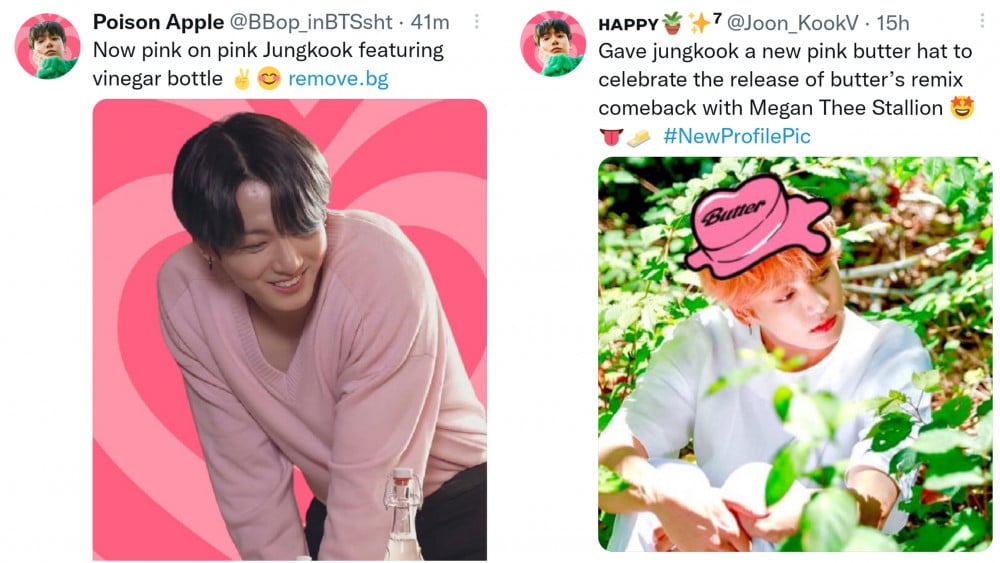The width and height of the screenshot is (1000, 563).
Task: Click the Poison Apple display name
Action: coord(158,22)
